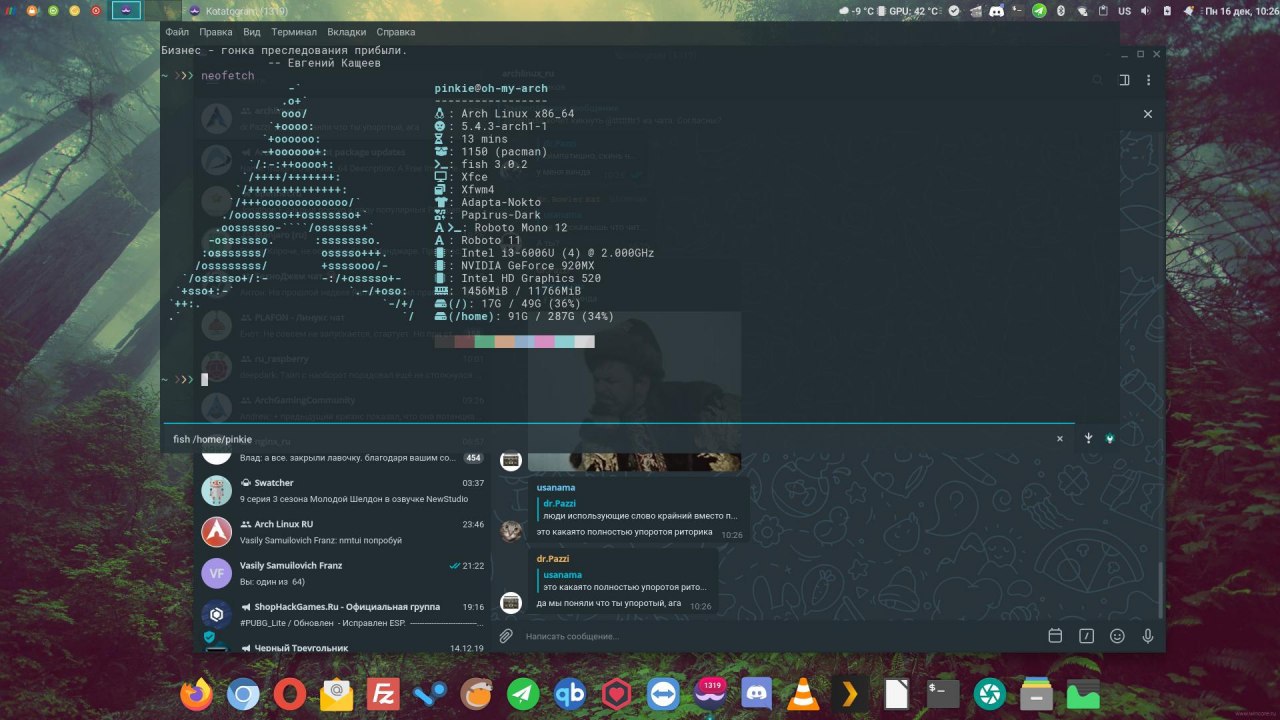1280x720 pixels.
Task: Open the terminal icon in the dock
Action: coord(943,693)
